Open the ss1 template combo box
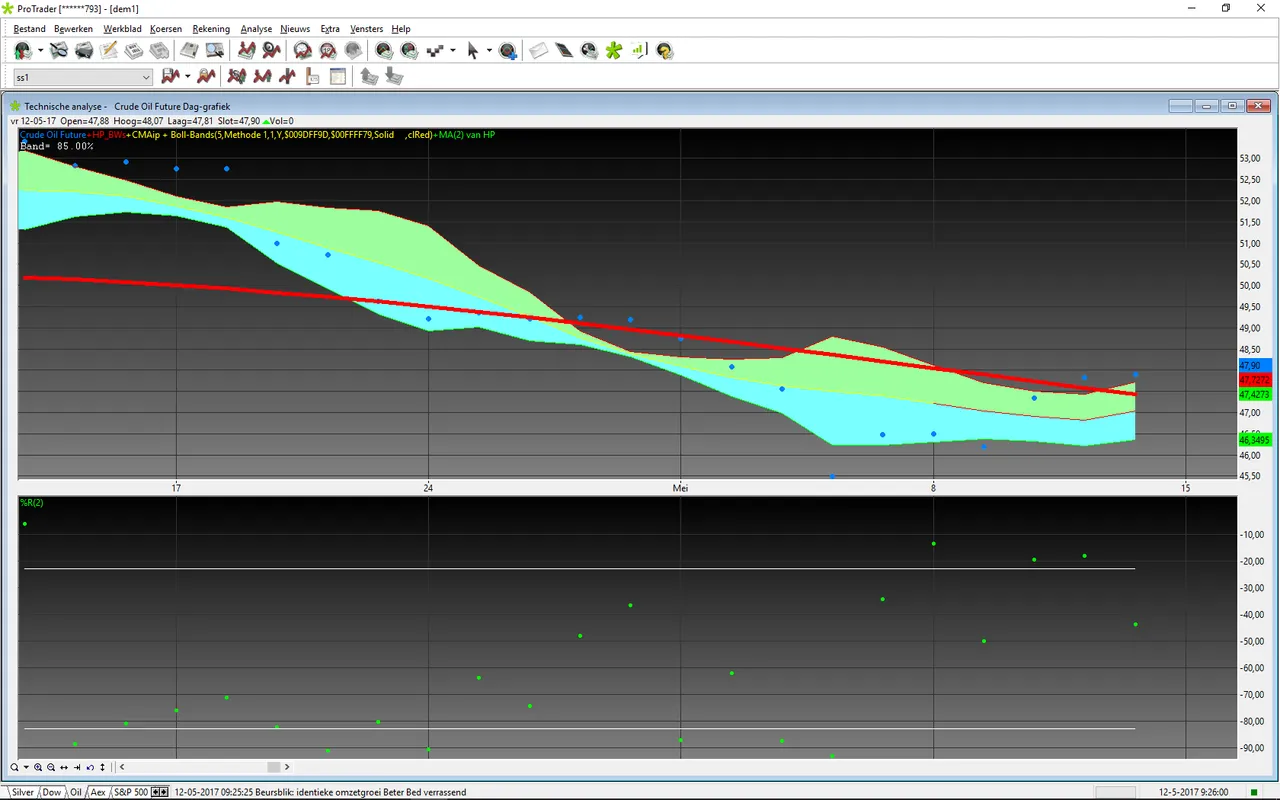1280x800 pixels. point(83,77)
